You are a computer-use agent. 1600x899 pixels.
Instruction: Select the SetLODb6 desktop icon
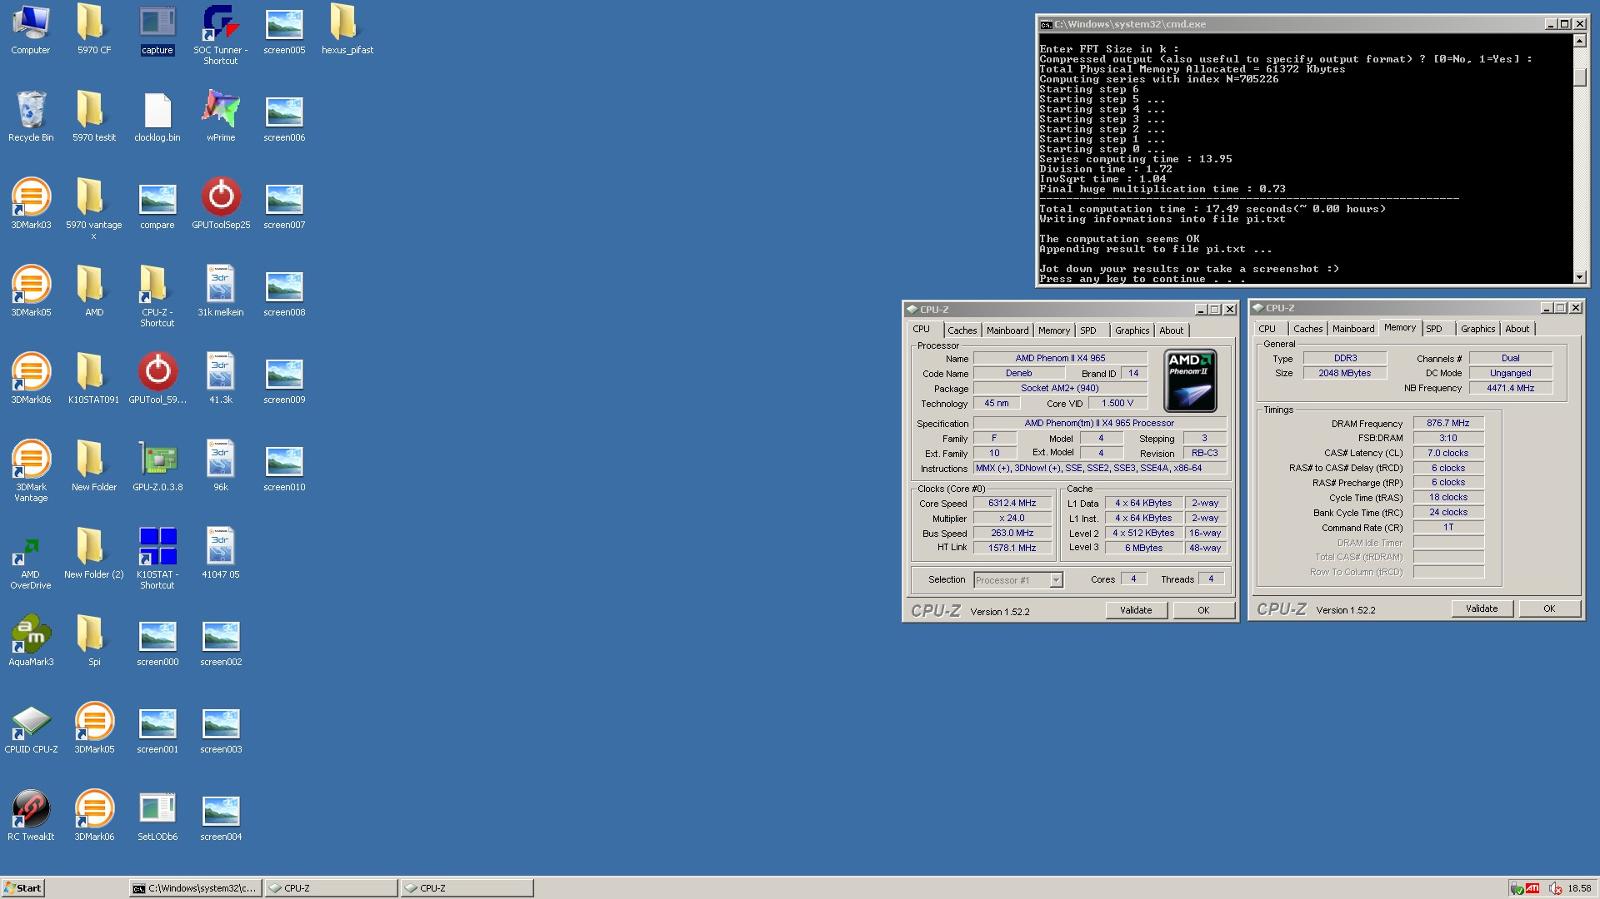(x=157, y=816)
